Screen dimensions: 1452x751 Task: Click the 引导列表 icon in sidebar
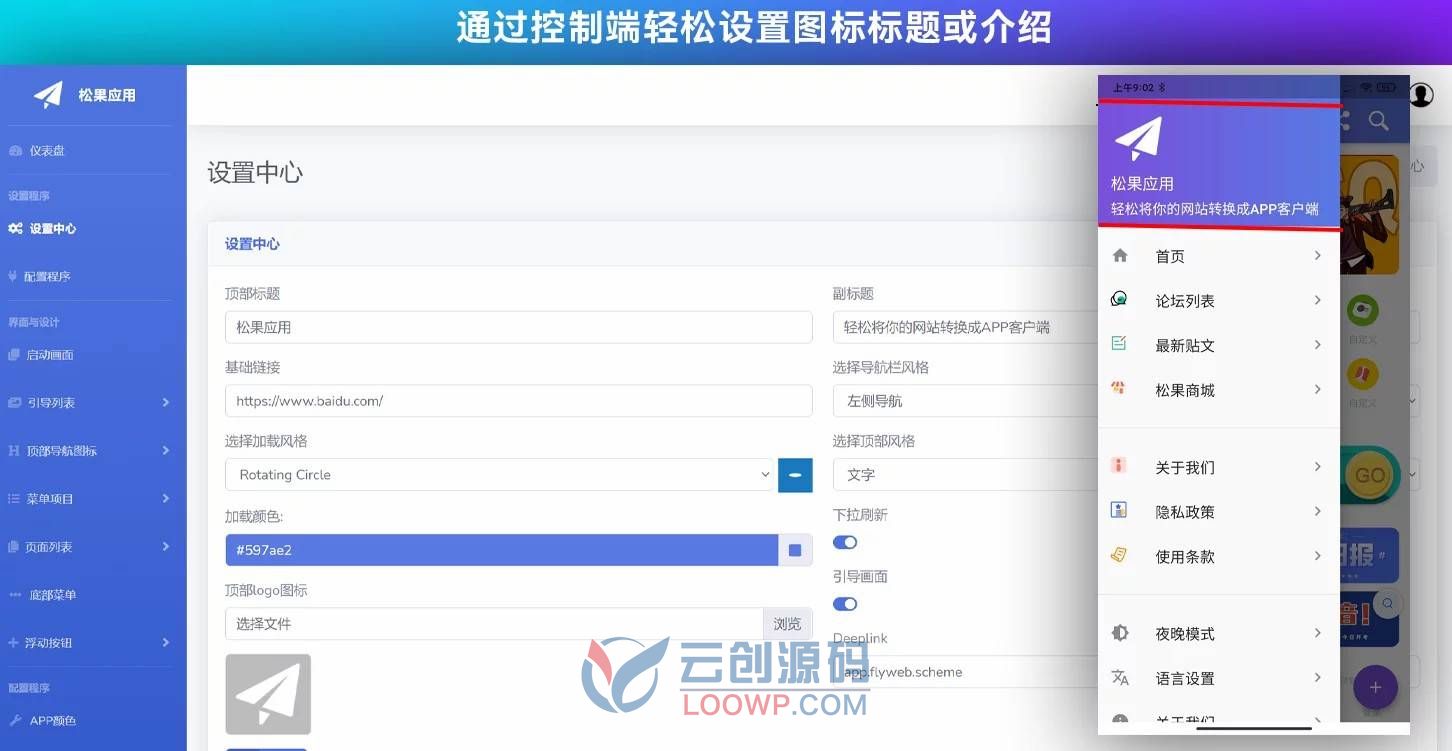click(x=15, y=403)
